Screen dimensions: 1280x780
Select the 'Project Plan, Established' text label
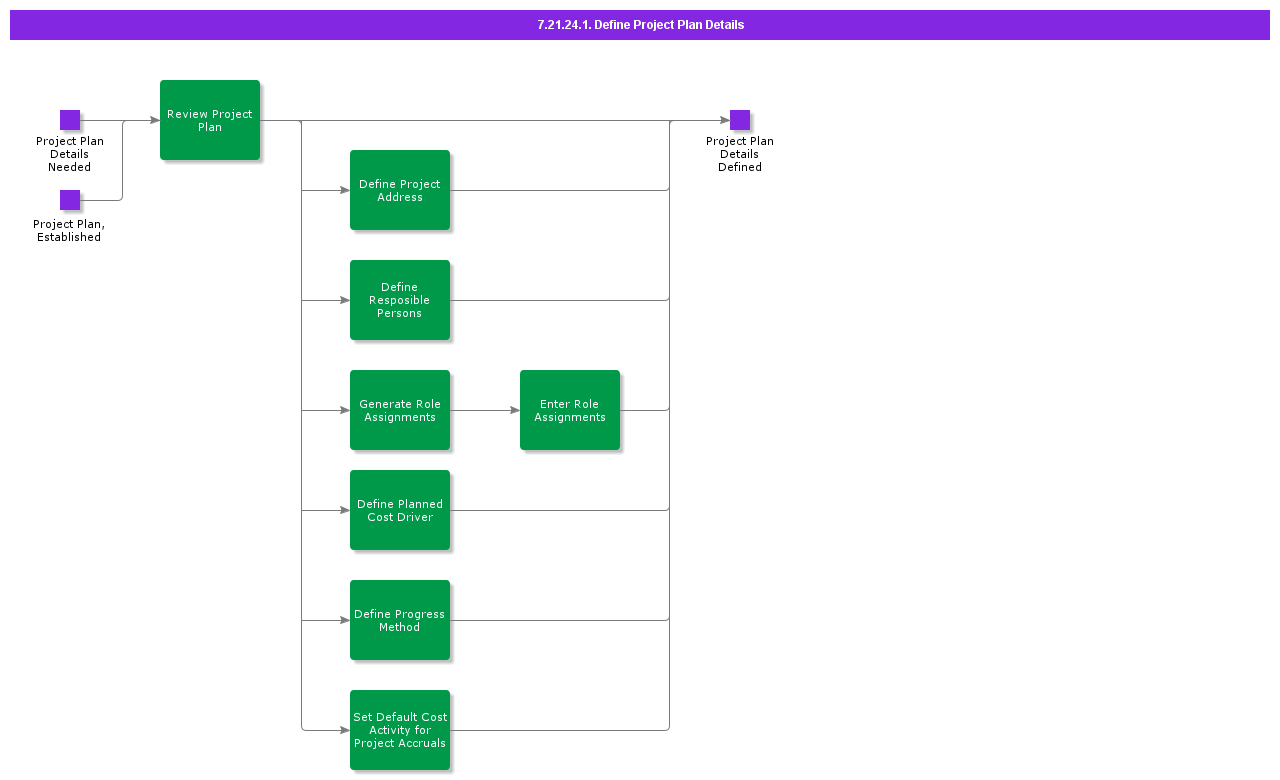point(69,231)
